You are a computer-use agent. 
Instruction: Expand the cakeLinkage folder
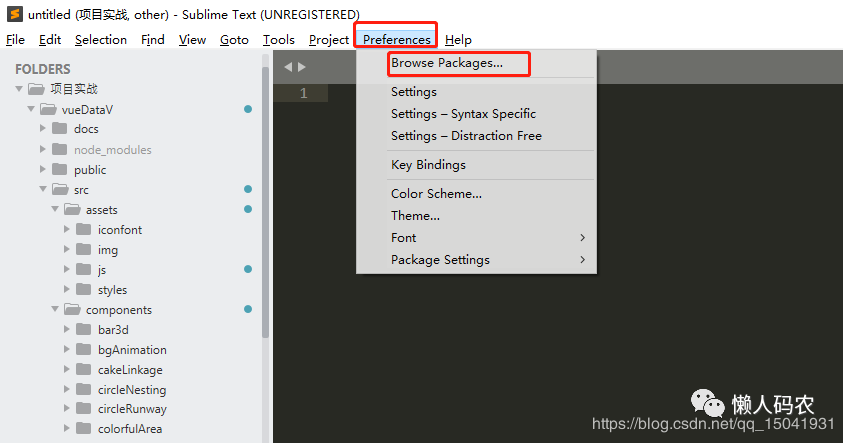(67, 369)
